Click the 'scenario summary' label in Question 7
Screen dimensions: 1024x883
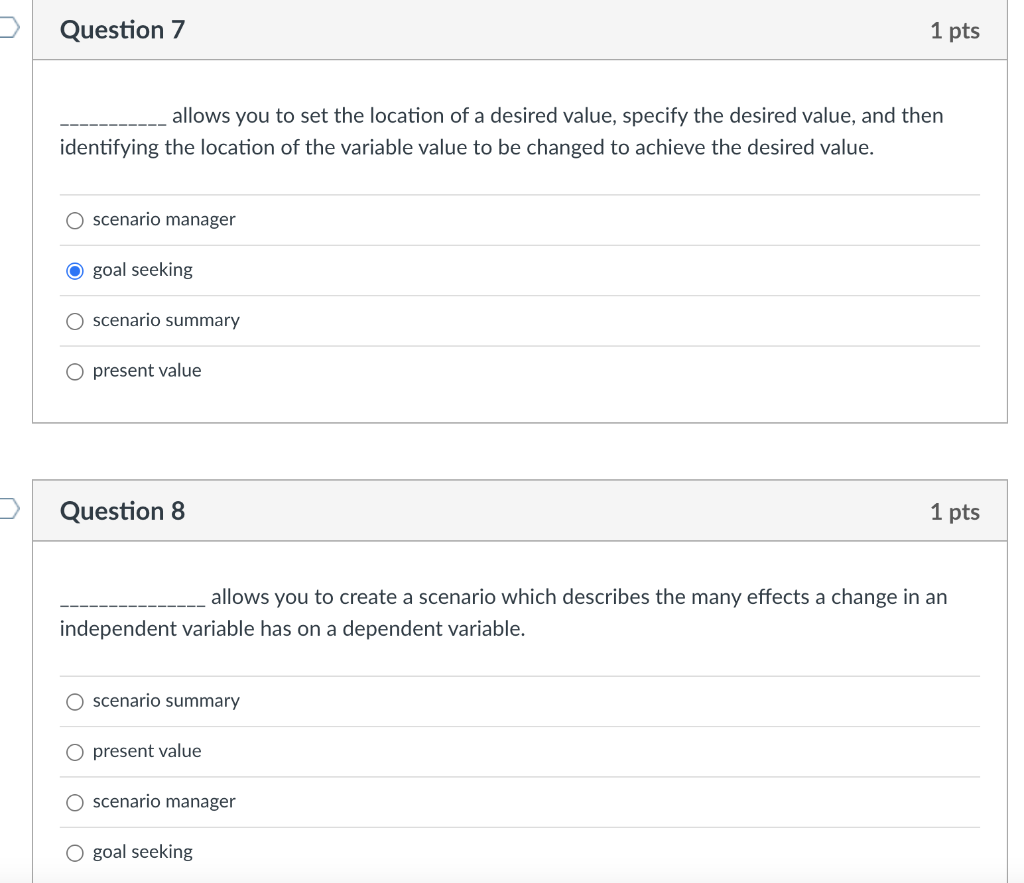(x=166, y=320)
